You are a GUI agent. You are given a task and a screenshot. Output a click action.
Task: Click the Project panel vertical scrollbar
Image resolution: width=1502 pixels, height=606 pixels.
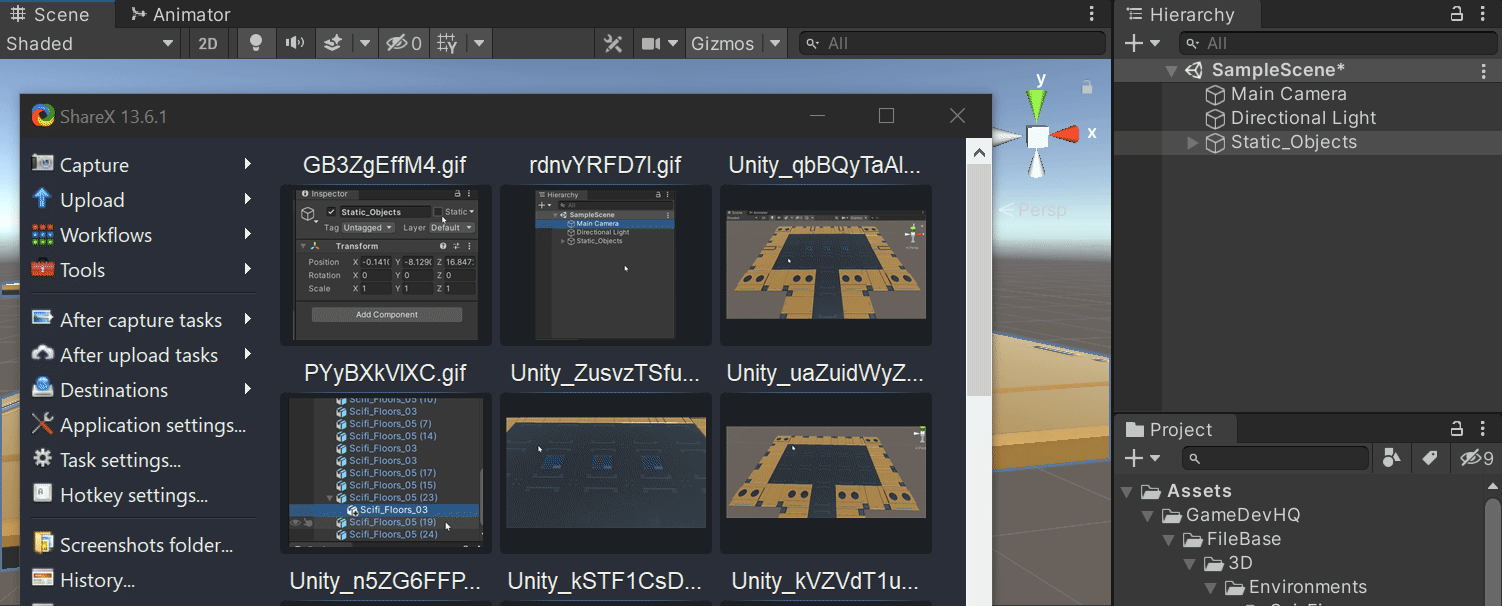tap(1491, 551)
